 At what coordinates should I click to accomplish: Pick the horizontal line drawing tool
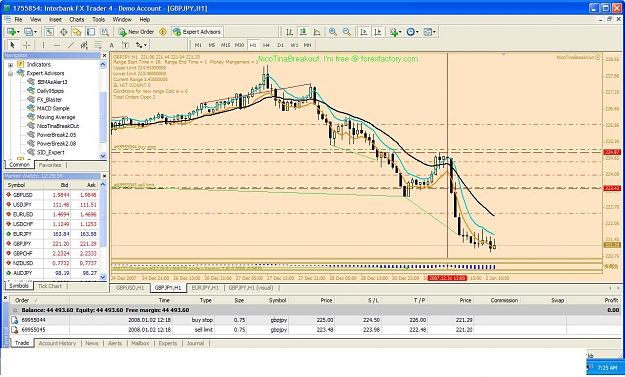pos(57,45)
